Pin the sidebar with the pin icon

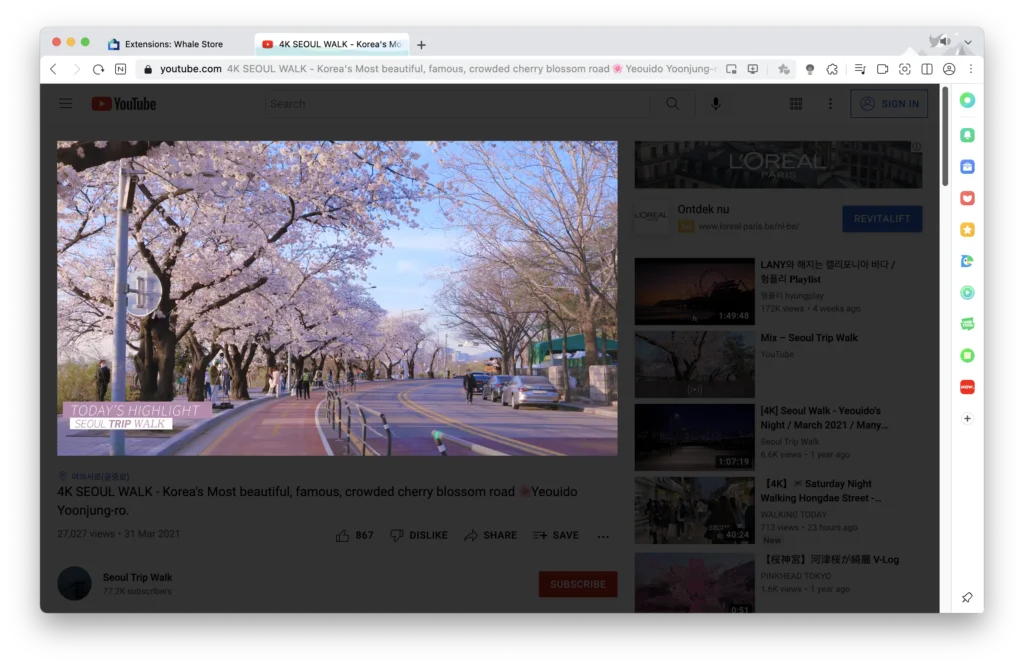pyautogui.click(x=967, y=597)
